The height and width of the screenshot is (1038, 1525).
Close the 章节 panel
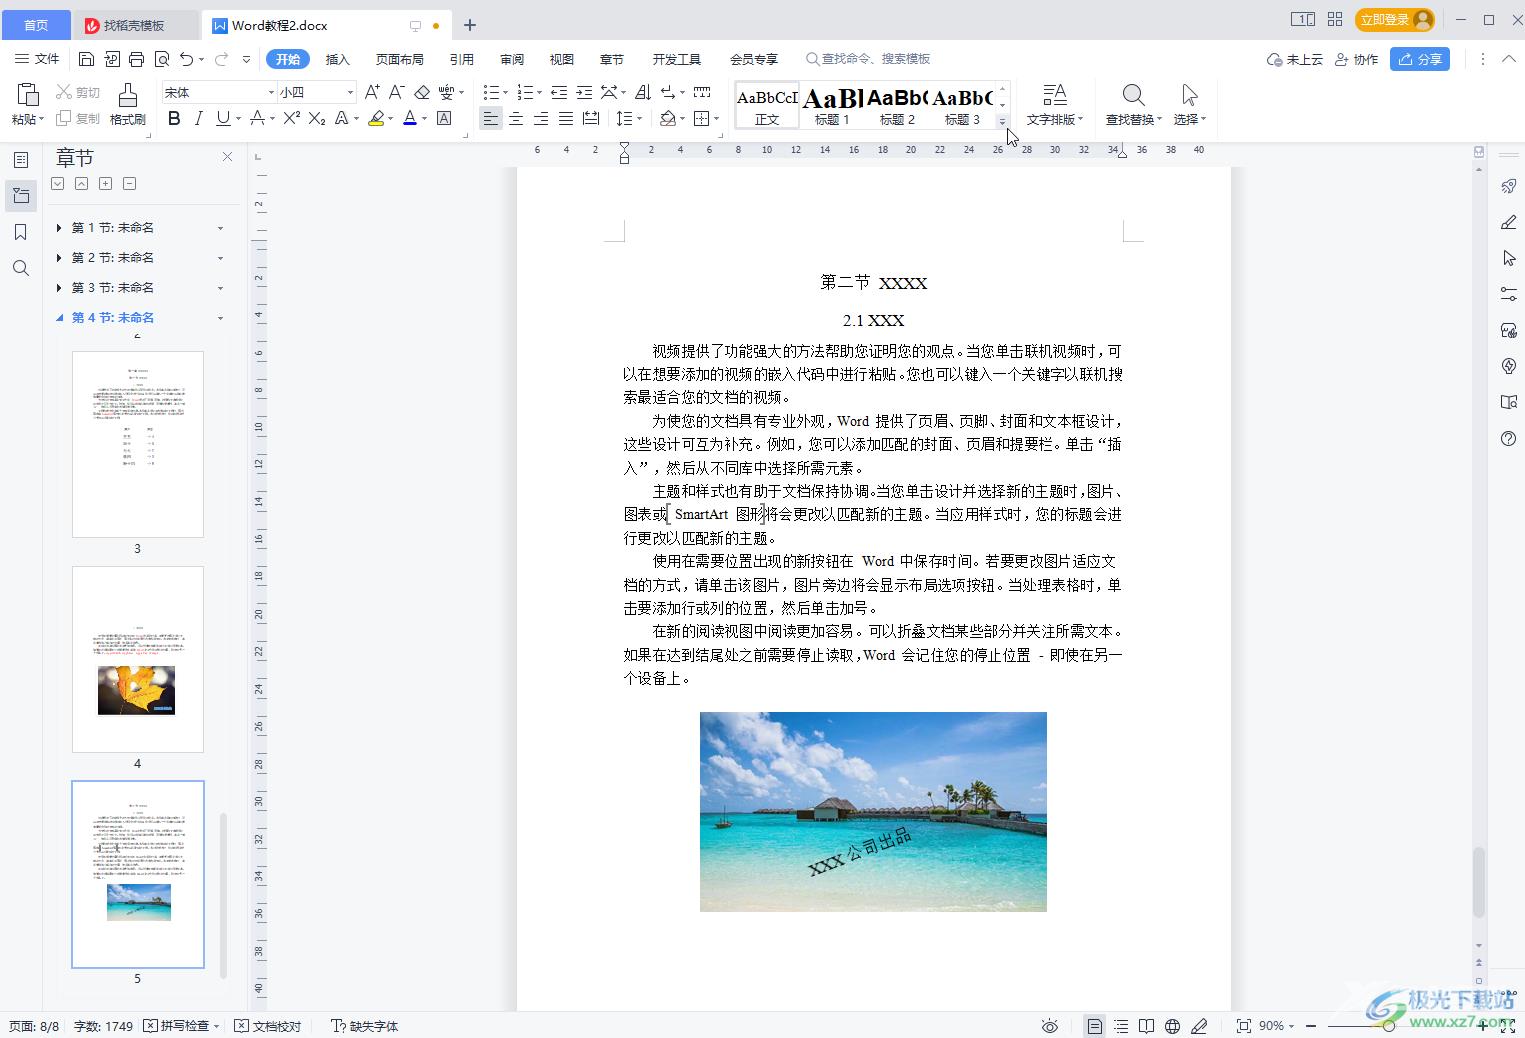227,157
